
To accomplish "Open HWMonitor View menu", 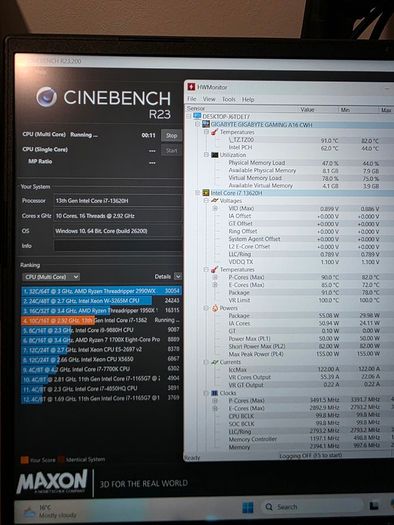I will tap(209, 99).
